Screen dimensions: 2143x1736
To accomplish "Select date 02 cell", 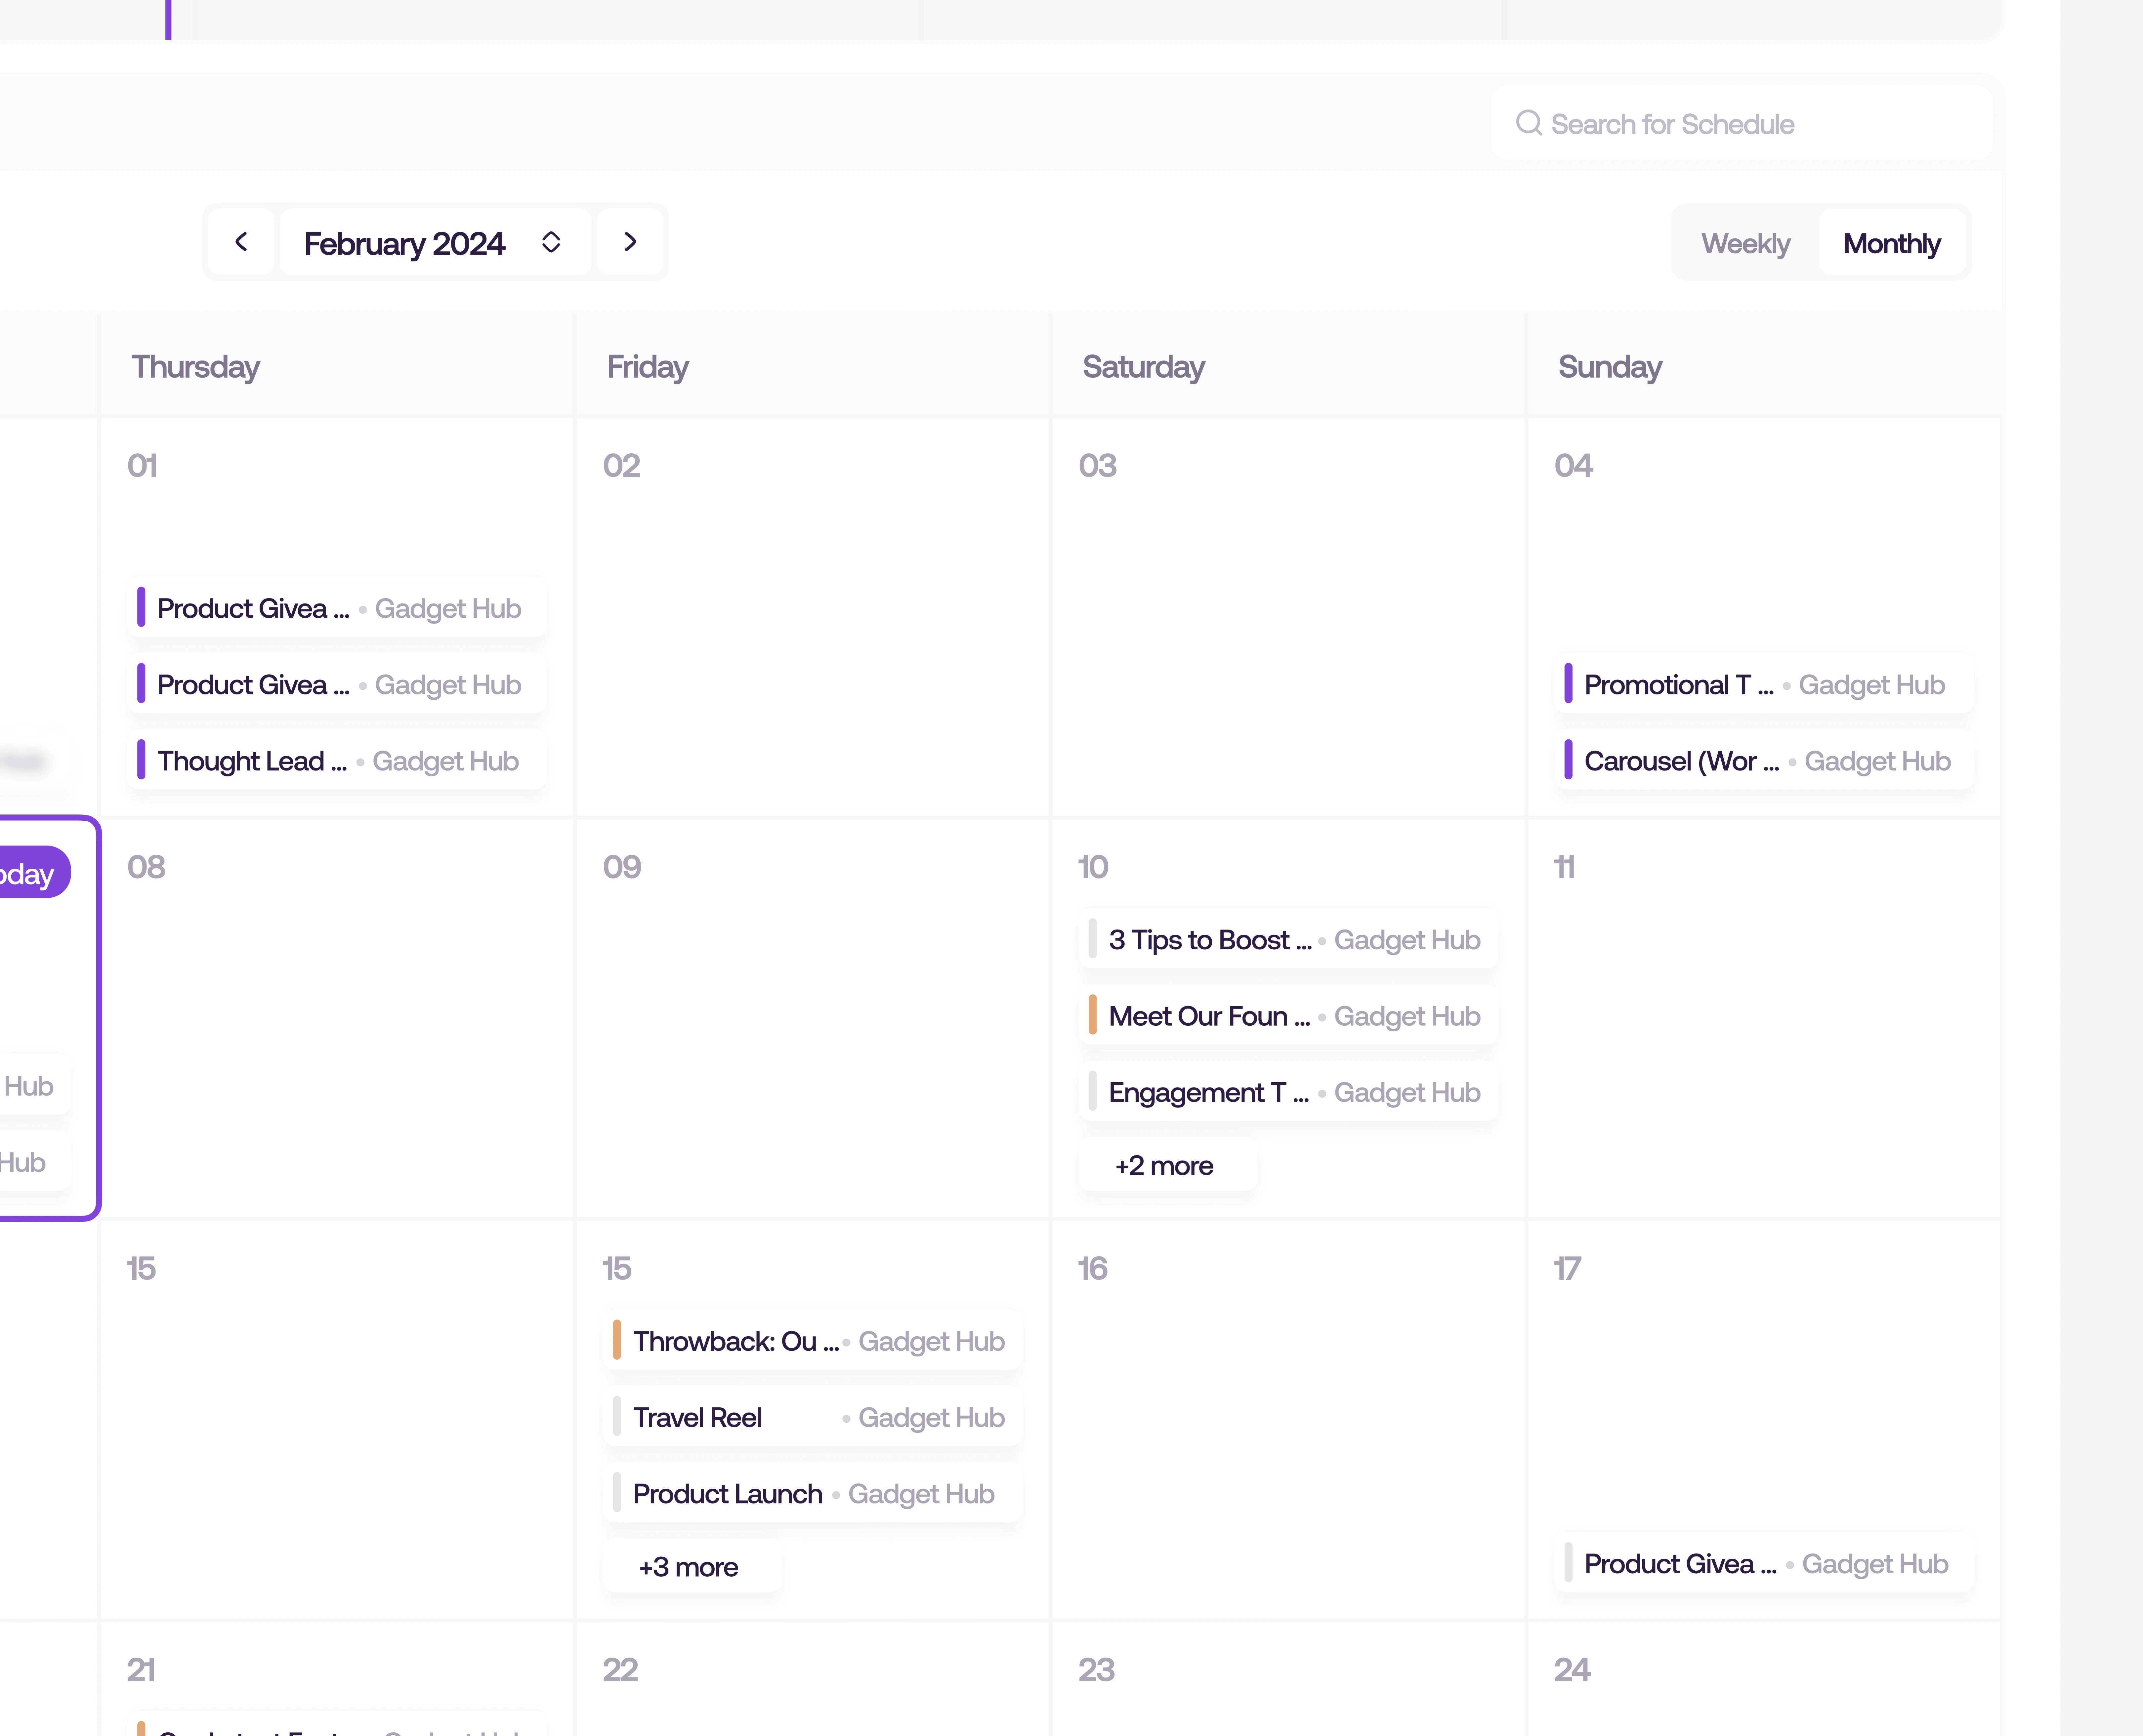I will (813, 617).
